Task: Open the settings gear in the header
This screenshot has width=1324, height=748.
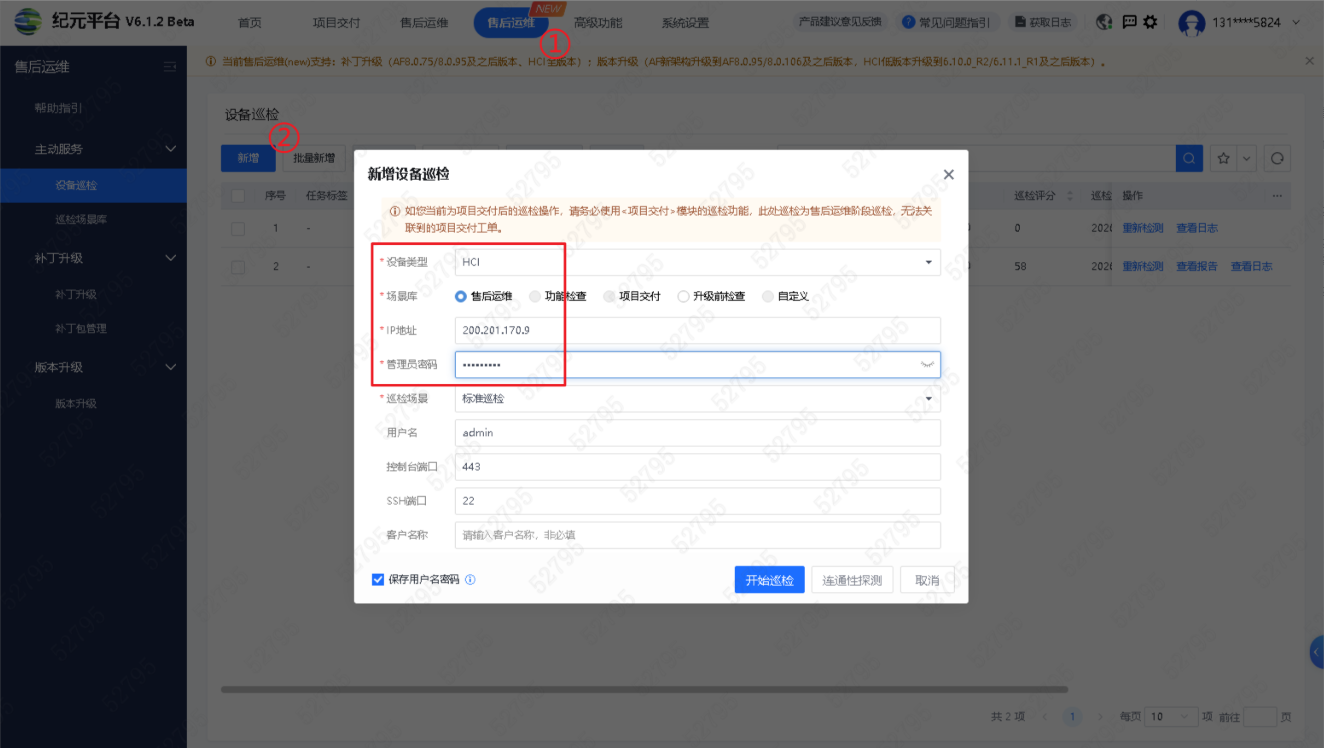Action: tap(1150, 22)
